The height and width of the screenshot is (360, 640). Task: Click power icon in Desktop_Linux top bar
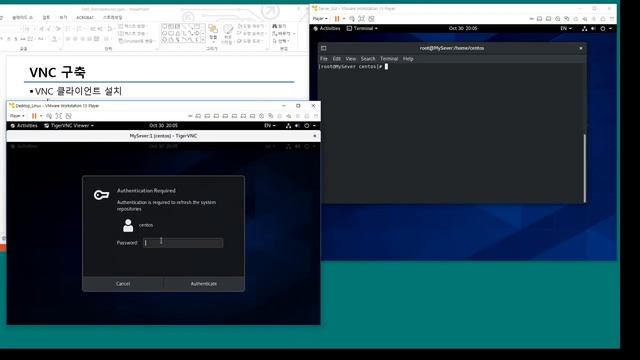(307, 126)
